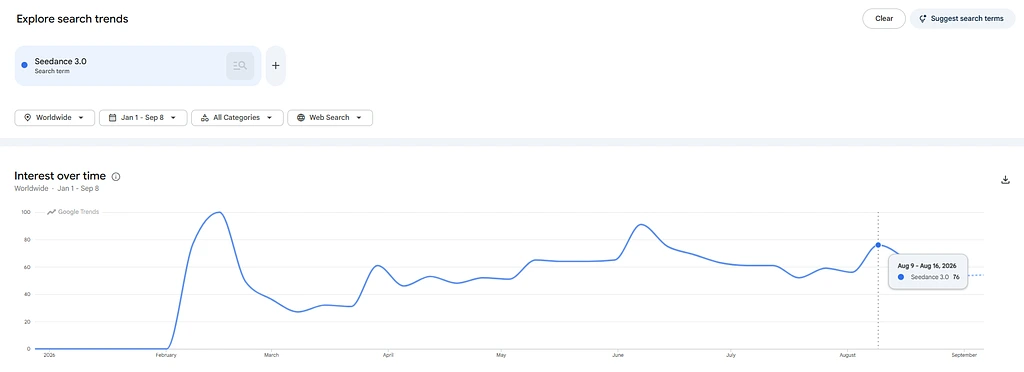Viewport: 1024px width, 372px height.
Task: Click the Explore search trends title
Action: 72,19
